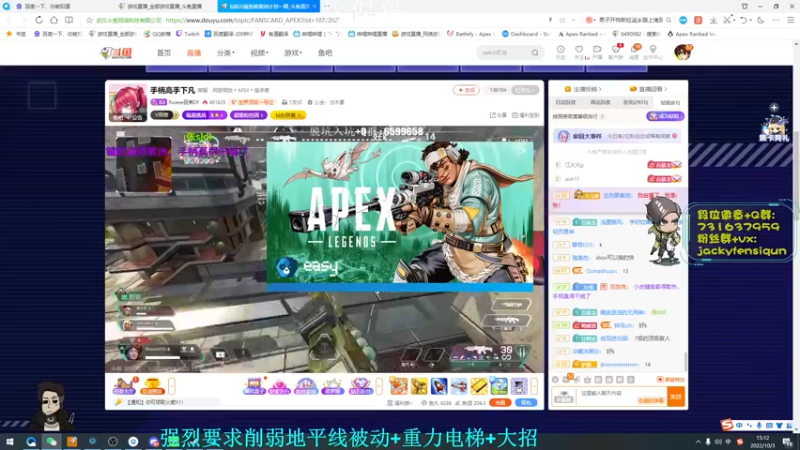Switch to the weekly ranking tab in the chat panel

(600, 103)
